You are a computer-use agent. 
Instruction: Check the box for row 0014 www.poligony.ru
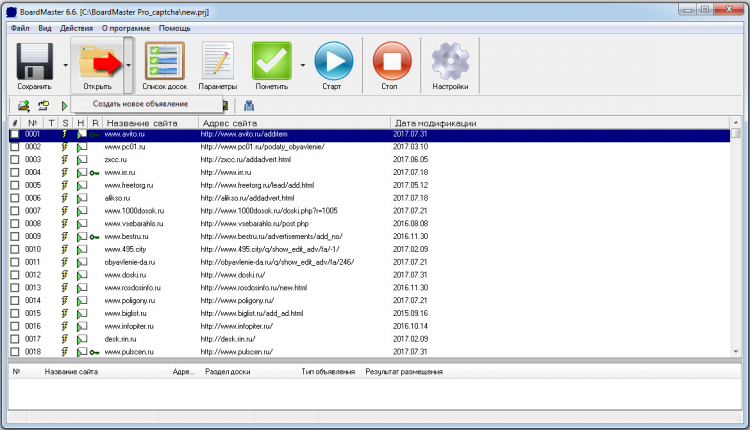(15, 300)
